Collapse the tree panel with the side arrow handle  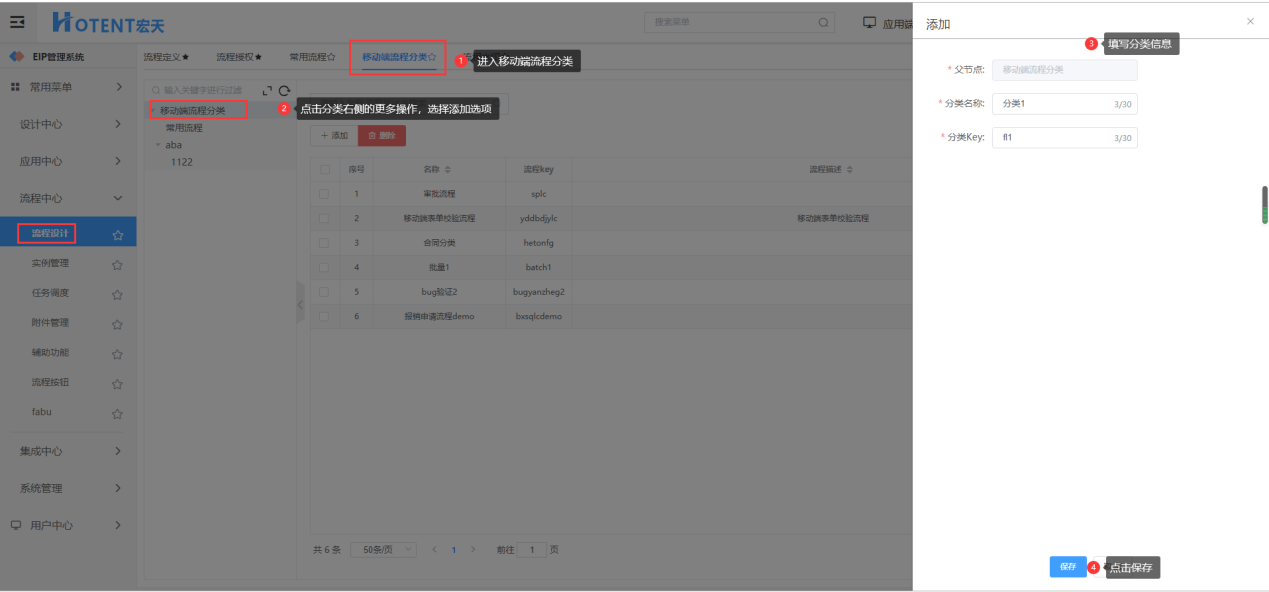pos(300,303)
